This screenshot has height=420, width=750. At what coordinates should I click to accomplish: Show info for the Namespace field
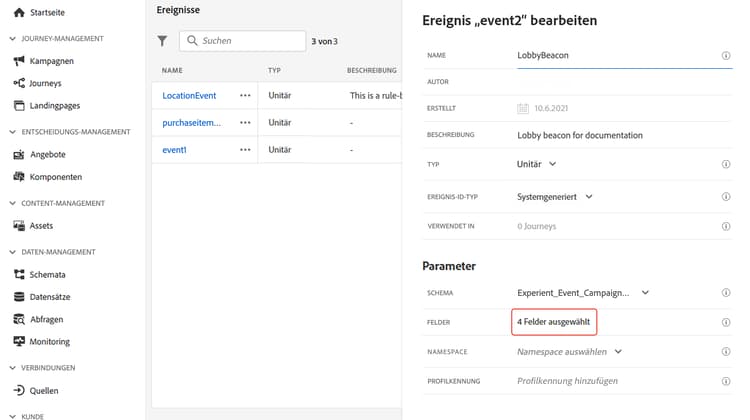[x=726, y=352]
